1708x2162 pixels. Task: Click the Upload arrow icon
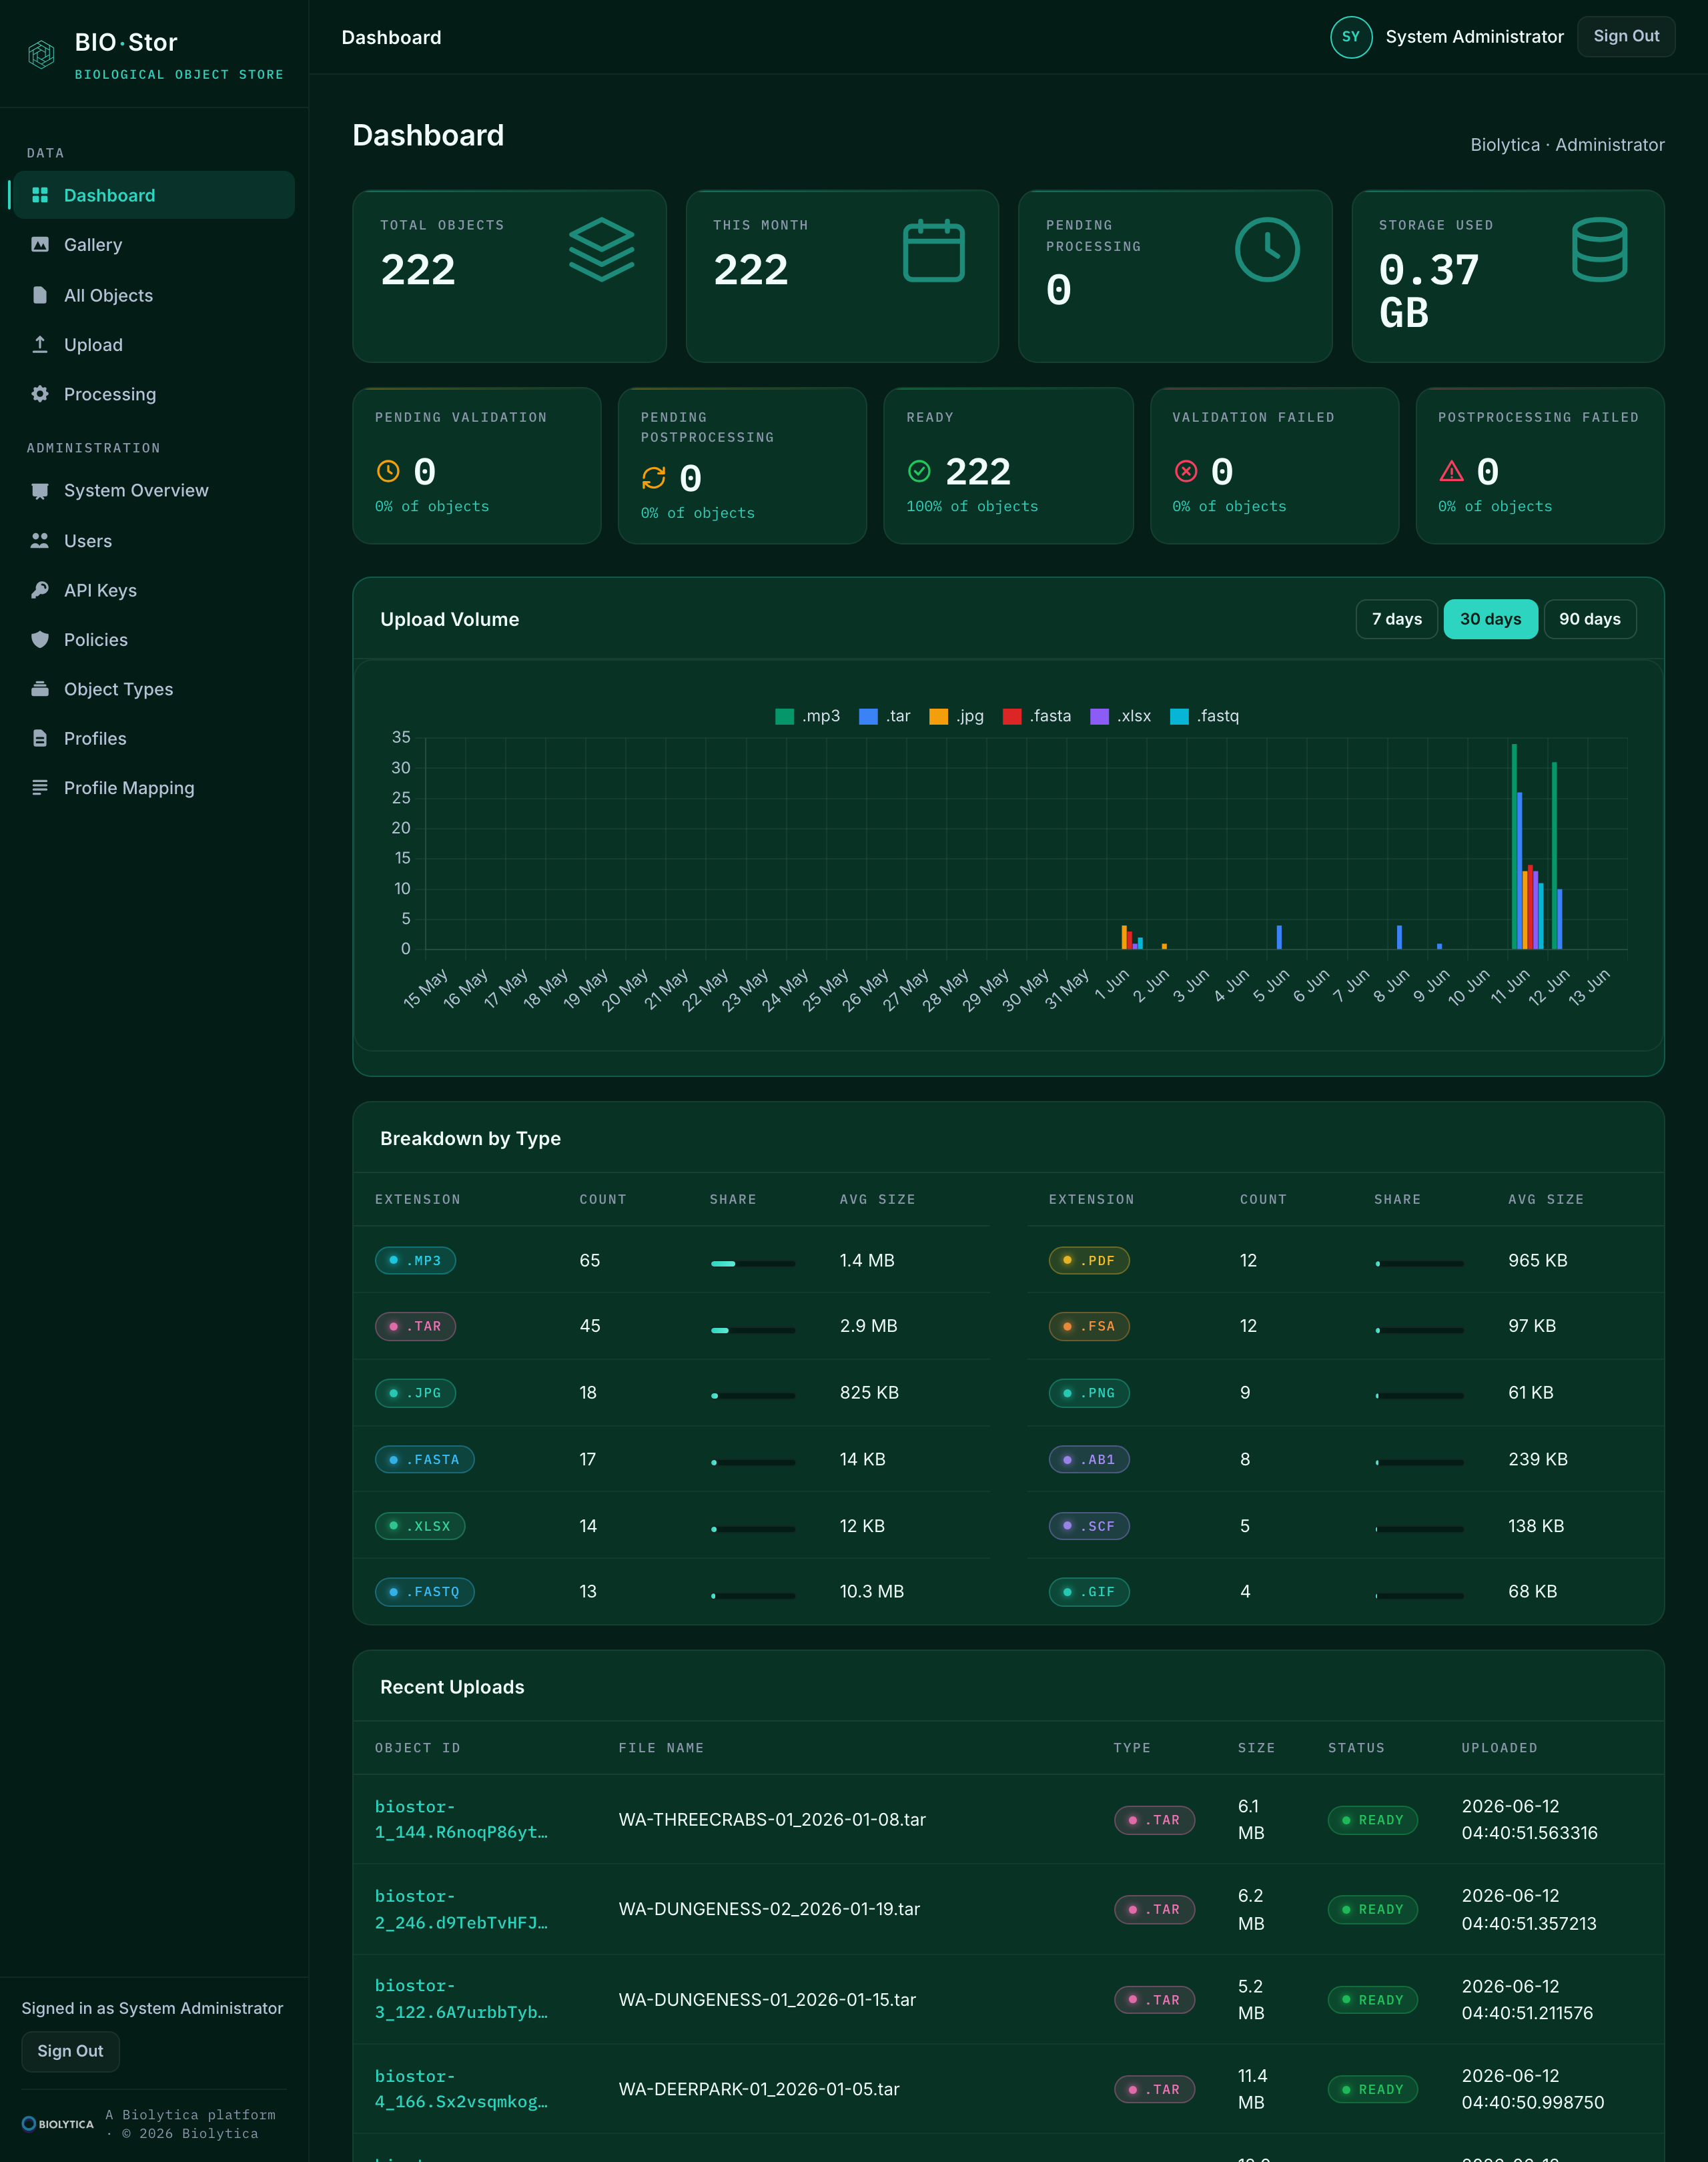(40, 344)
